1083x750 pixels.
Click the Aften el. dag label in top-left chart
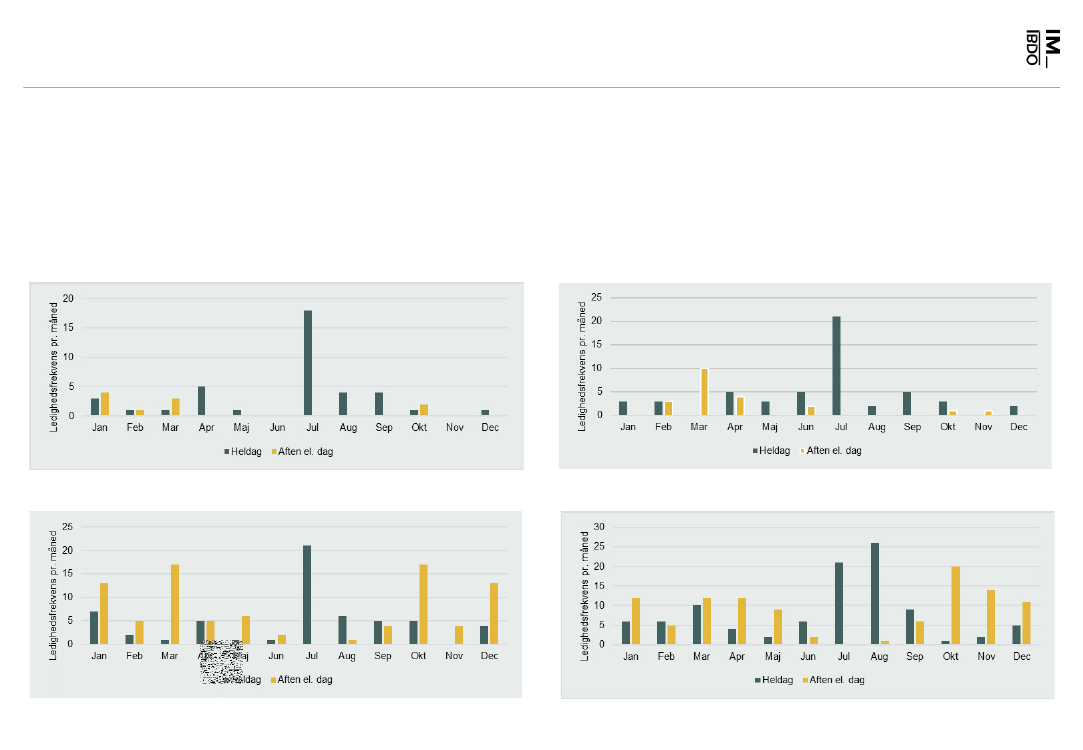305,452
